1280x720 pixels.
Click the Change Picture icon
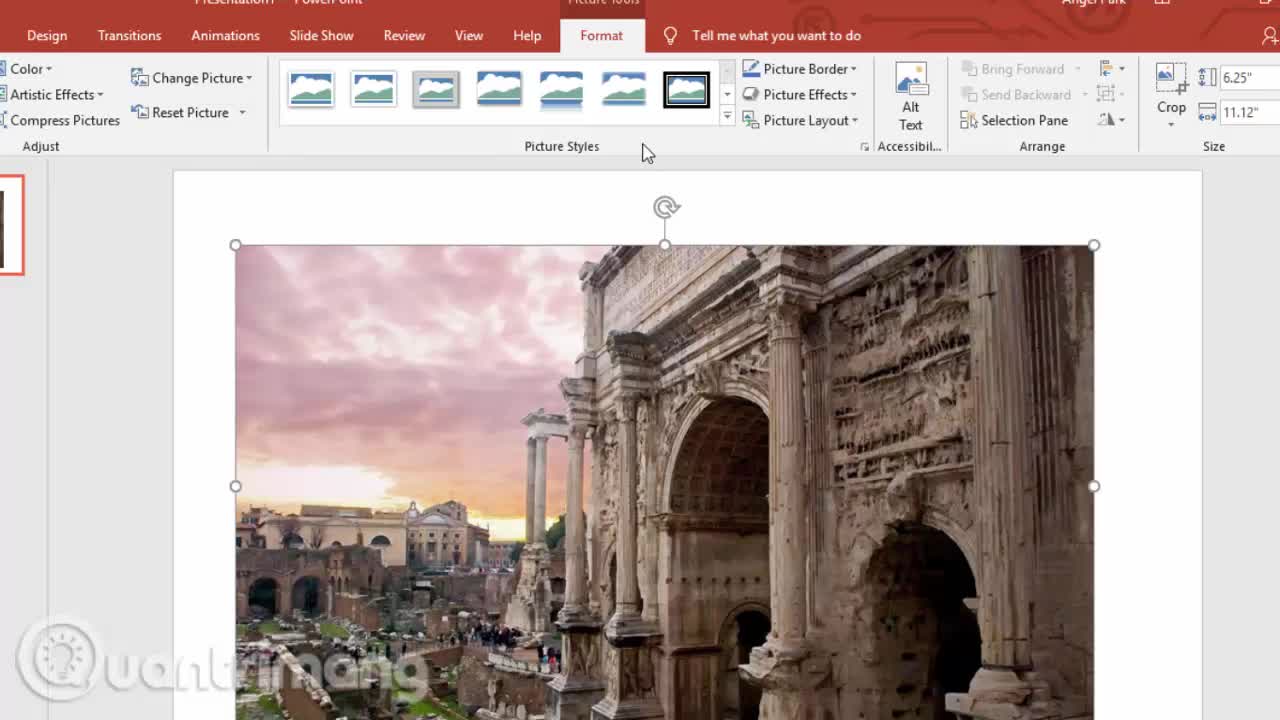click(140, 78)
